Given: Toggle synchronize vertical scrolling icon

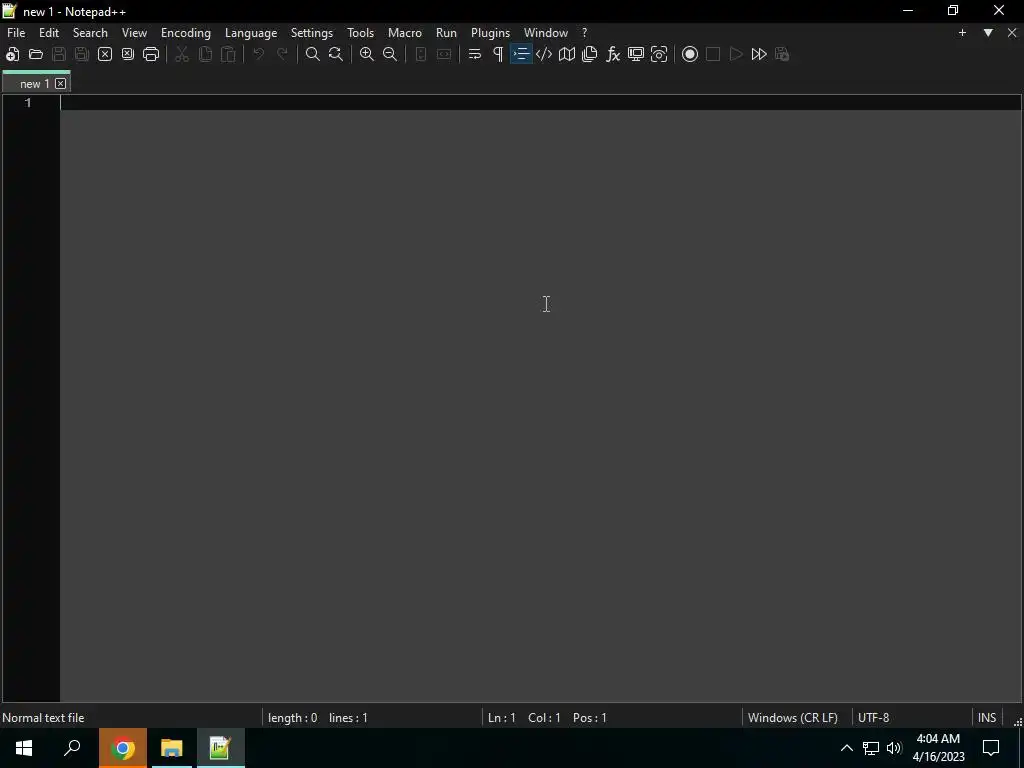Looking at the screenshot, I should coord(421,54).
